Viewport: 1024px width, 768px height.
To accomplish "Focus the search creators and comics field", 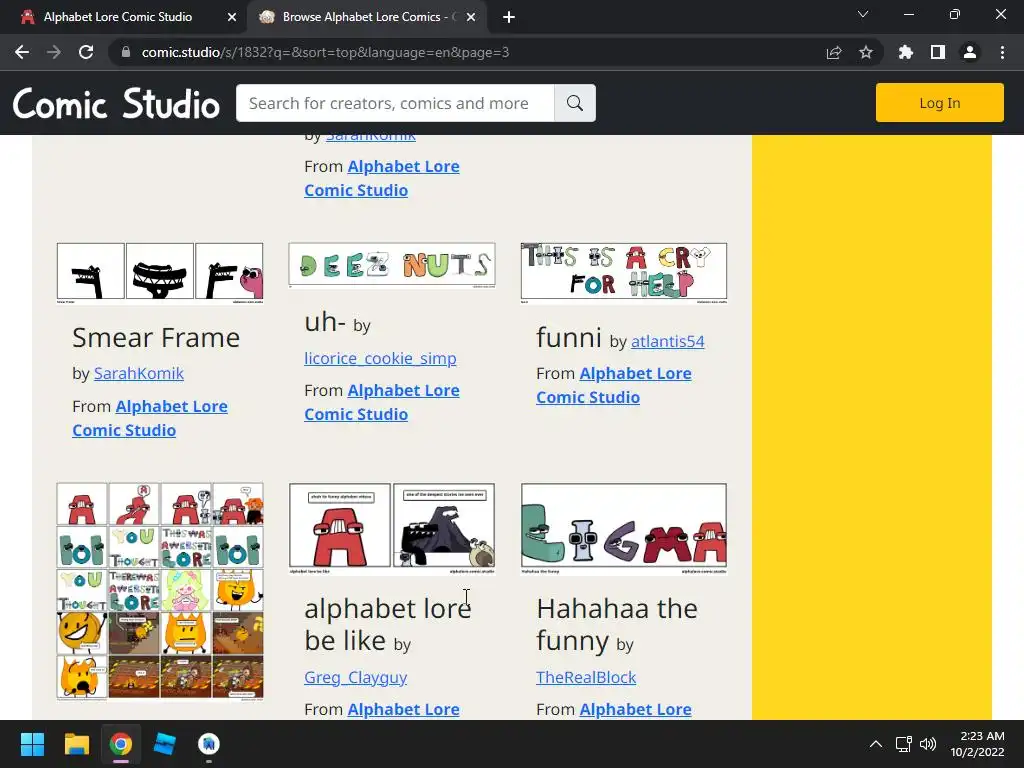I will (x=394, y=103).
